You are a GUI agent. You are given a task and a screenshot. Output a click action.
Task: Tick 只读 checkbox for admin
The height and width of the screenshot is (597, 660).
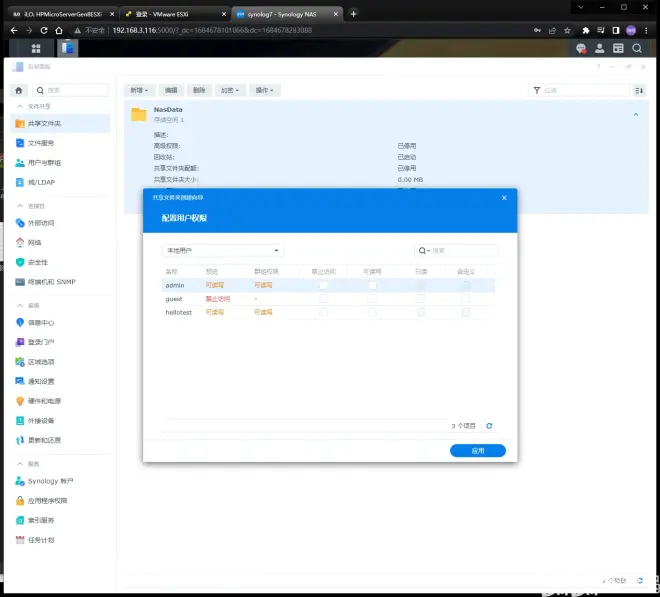(420, 285)
